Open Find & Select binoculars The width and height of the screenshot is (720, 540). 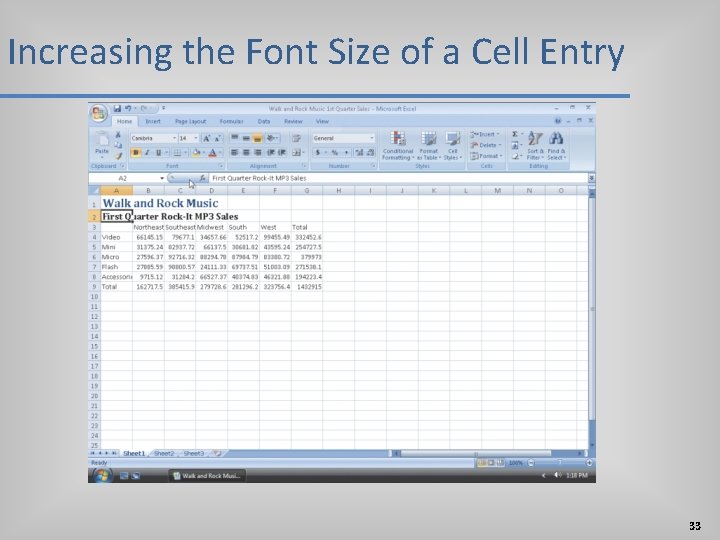(x=556, y=146)
